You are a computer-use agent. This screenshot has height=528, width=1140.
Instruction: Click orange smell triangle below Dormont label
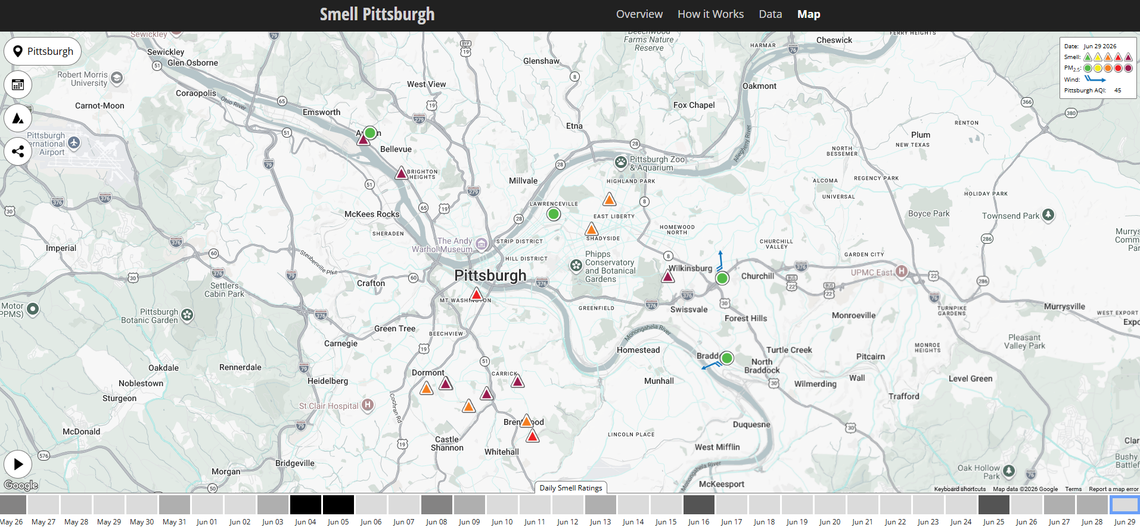pos(427,388)
